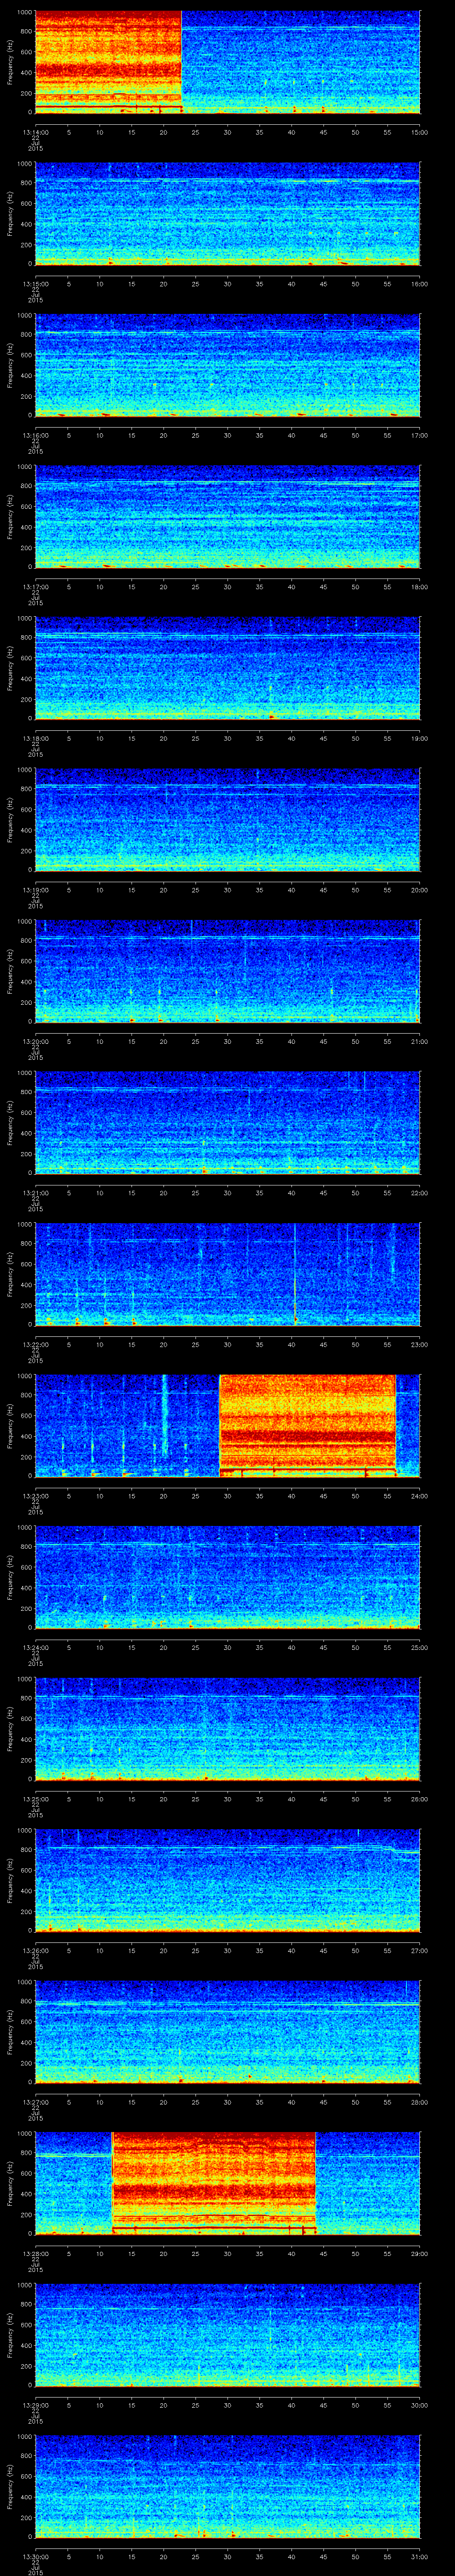Click the 13:26:00 start time label
This screenshot has width=455, height=2576.
pyautogui.click(x=35, y=1950)
